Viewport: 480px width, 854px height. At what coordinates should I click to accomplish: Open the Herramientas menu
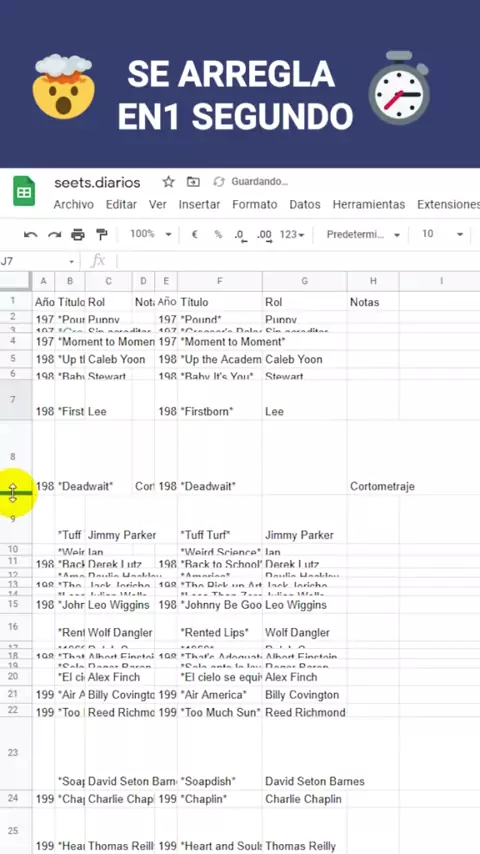click(369, 205)
